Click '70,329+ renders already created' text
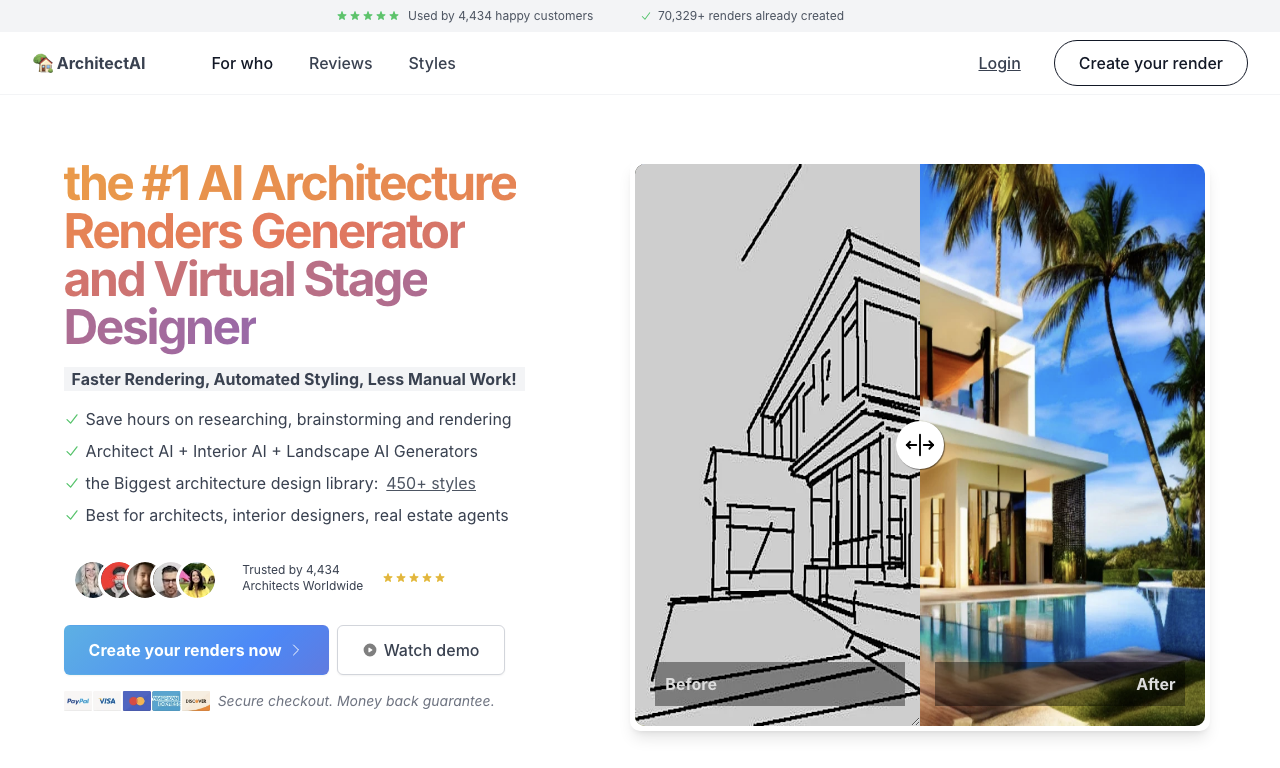1280x768 pixels. click(x=751, y=16)
